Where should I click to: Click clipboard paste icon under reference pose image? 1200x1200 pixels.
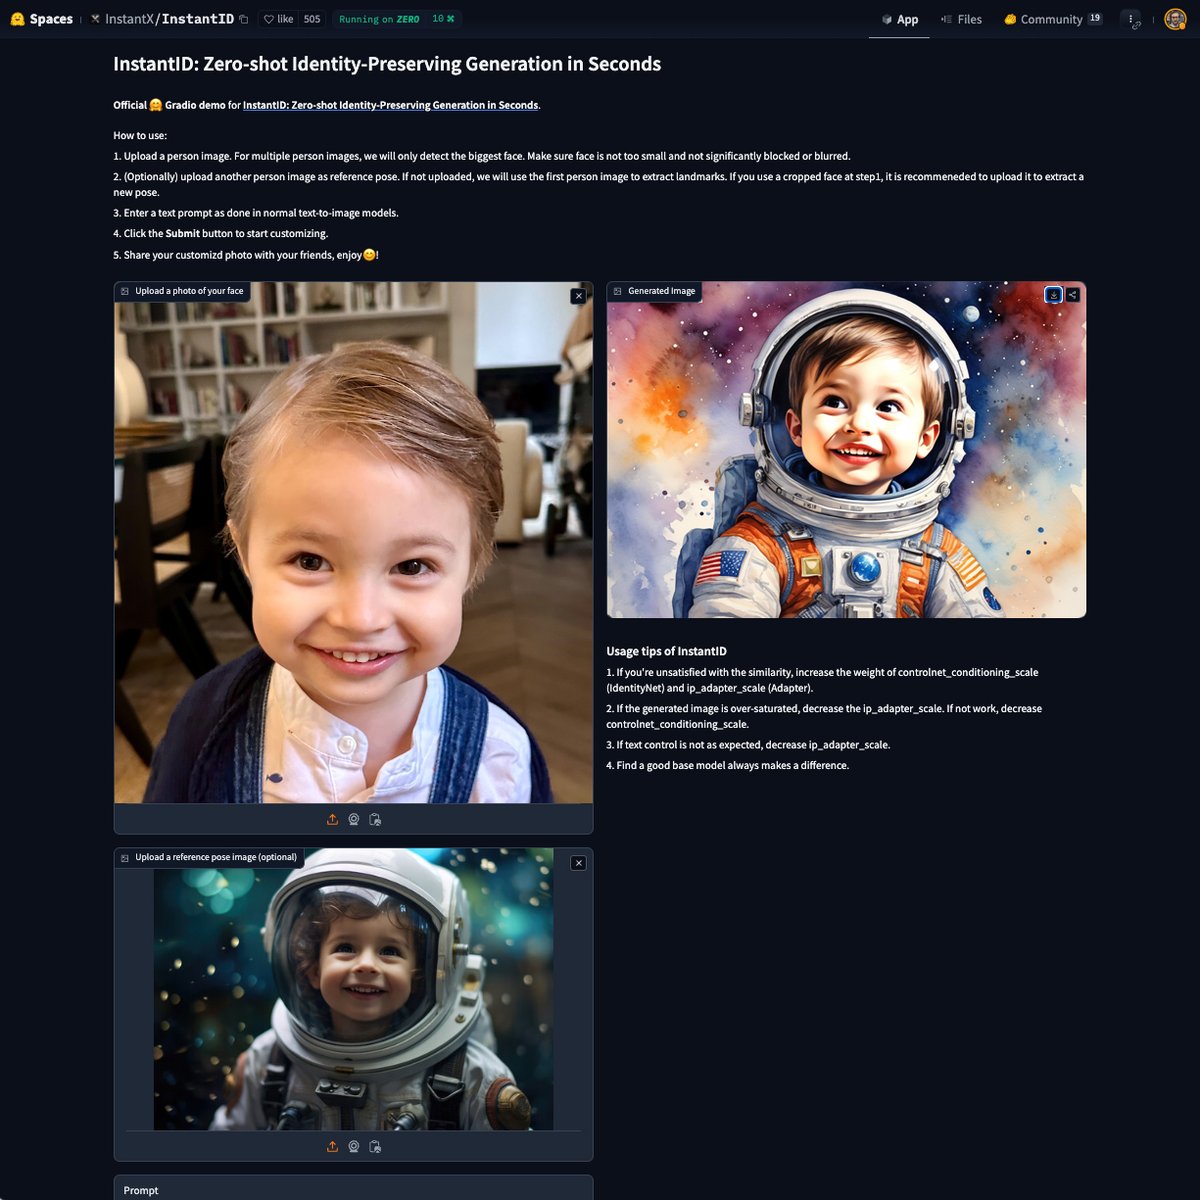point(375,1147)
